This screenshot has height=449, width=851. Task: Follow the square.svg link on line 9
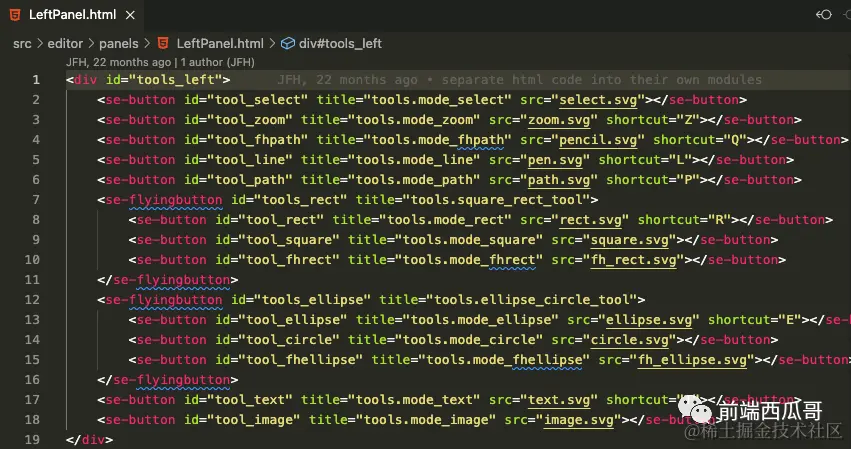tap(630, 240)
